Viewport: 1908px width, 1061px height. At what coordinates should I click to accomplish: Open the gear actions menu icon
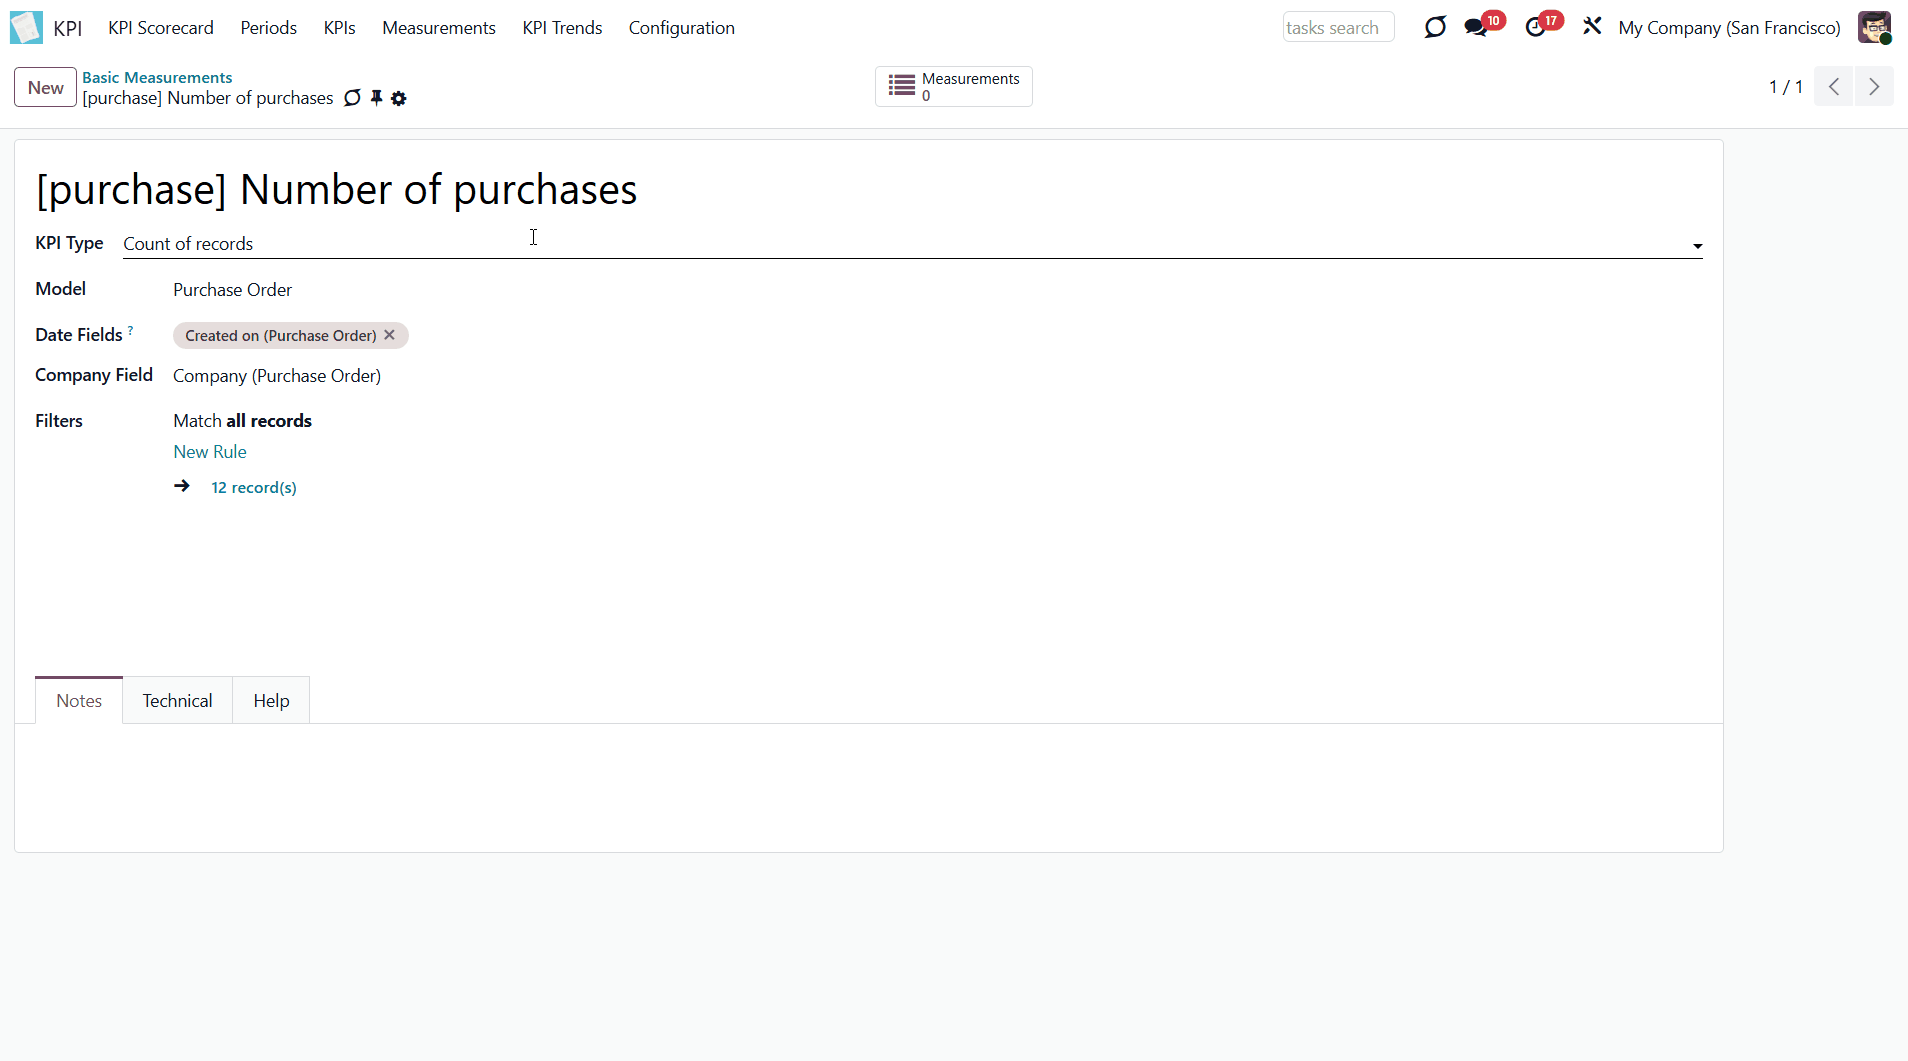point(399,98)
